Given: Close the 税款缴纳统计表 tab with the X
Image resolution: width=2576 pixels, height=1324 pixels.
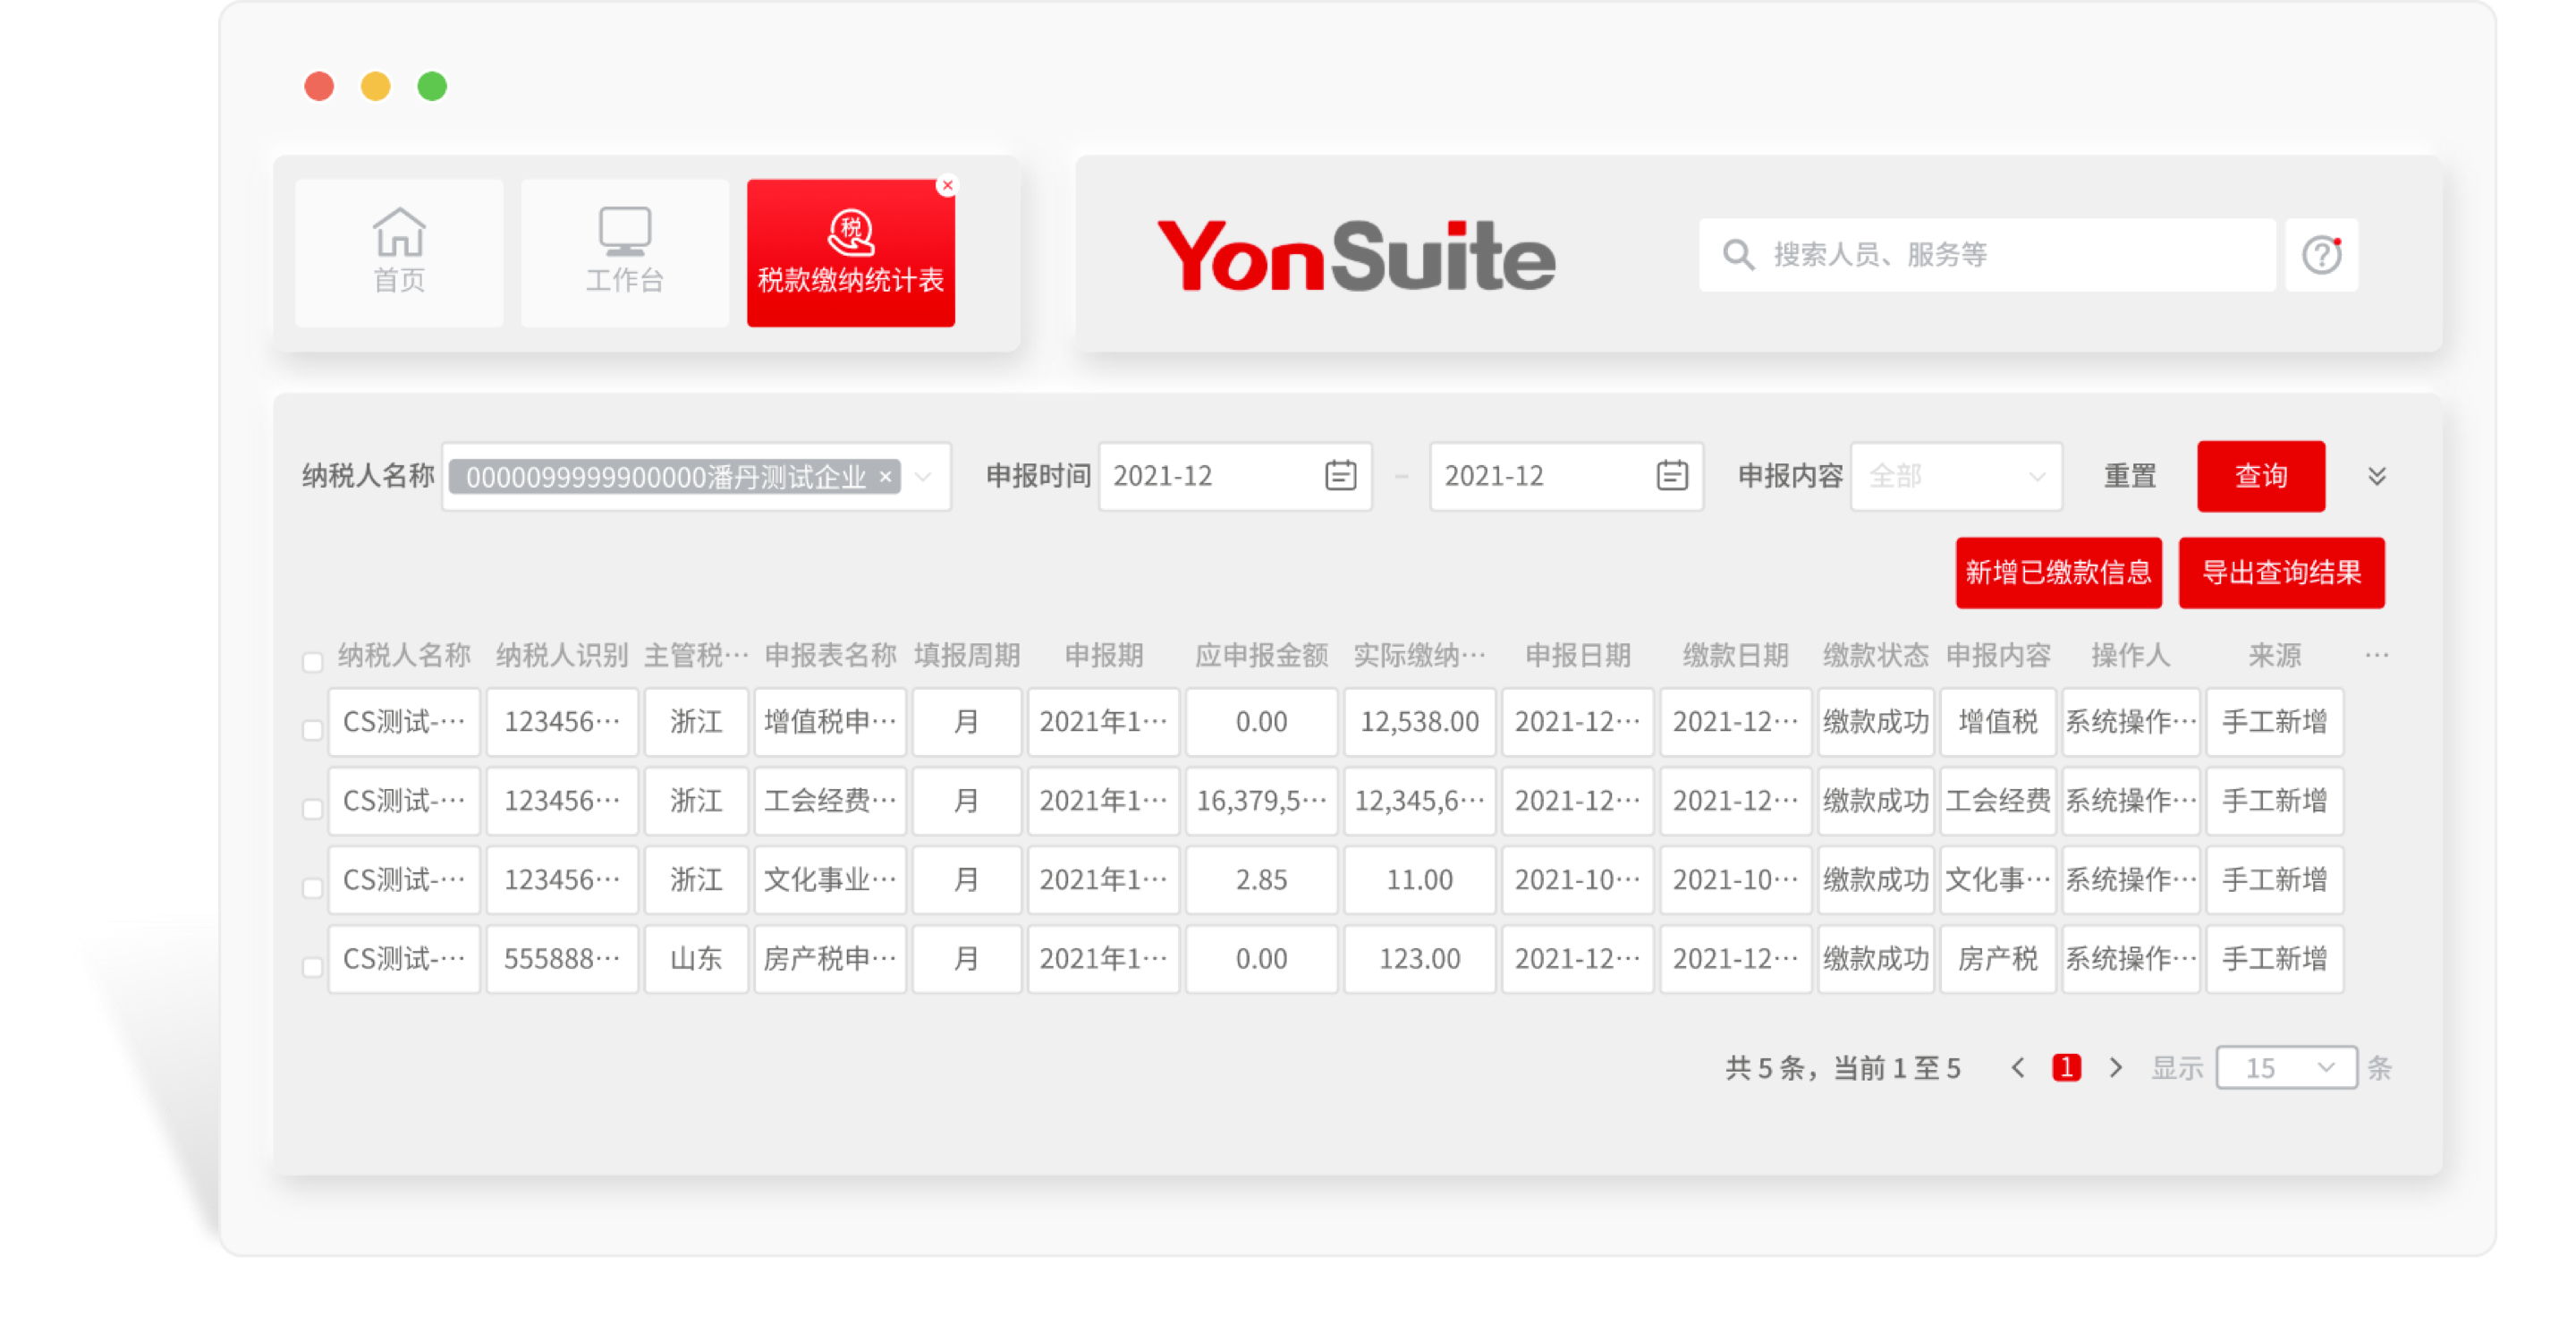Looking at the screenshot, I should tap(947, 185).
